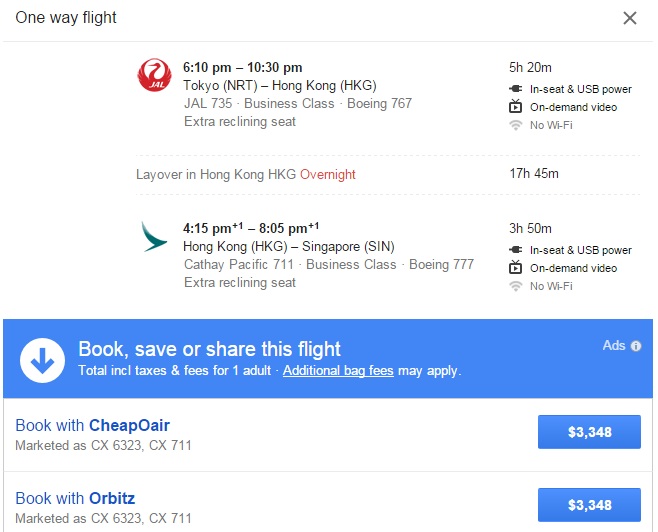658x532 pixels.
Task: Click the on-demand video icon for JAL flight
Action: (x=516, y=107)
